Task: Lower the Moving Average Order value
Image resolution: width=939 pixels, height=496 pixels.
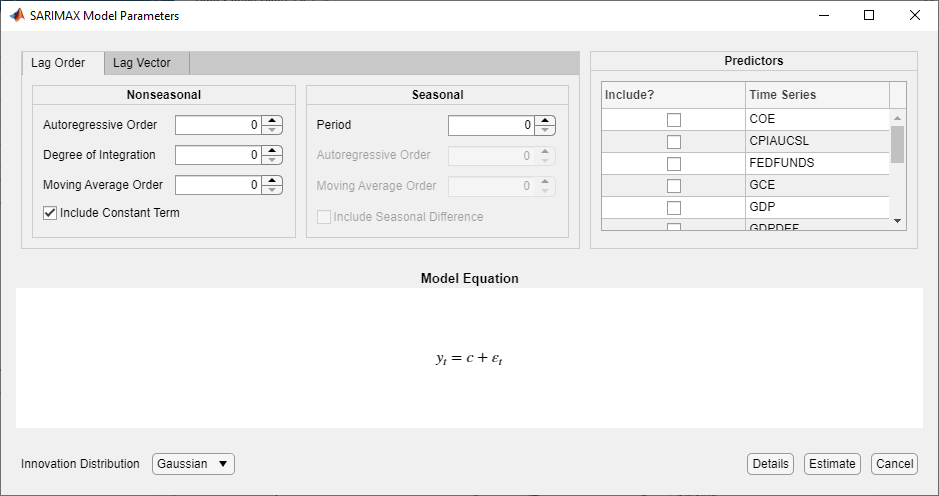Action: pos(271,190)
